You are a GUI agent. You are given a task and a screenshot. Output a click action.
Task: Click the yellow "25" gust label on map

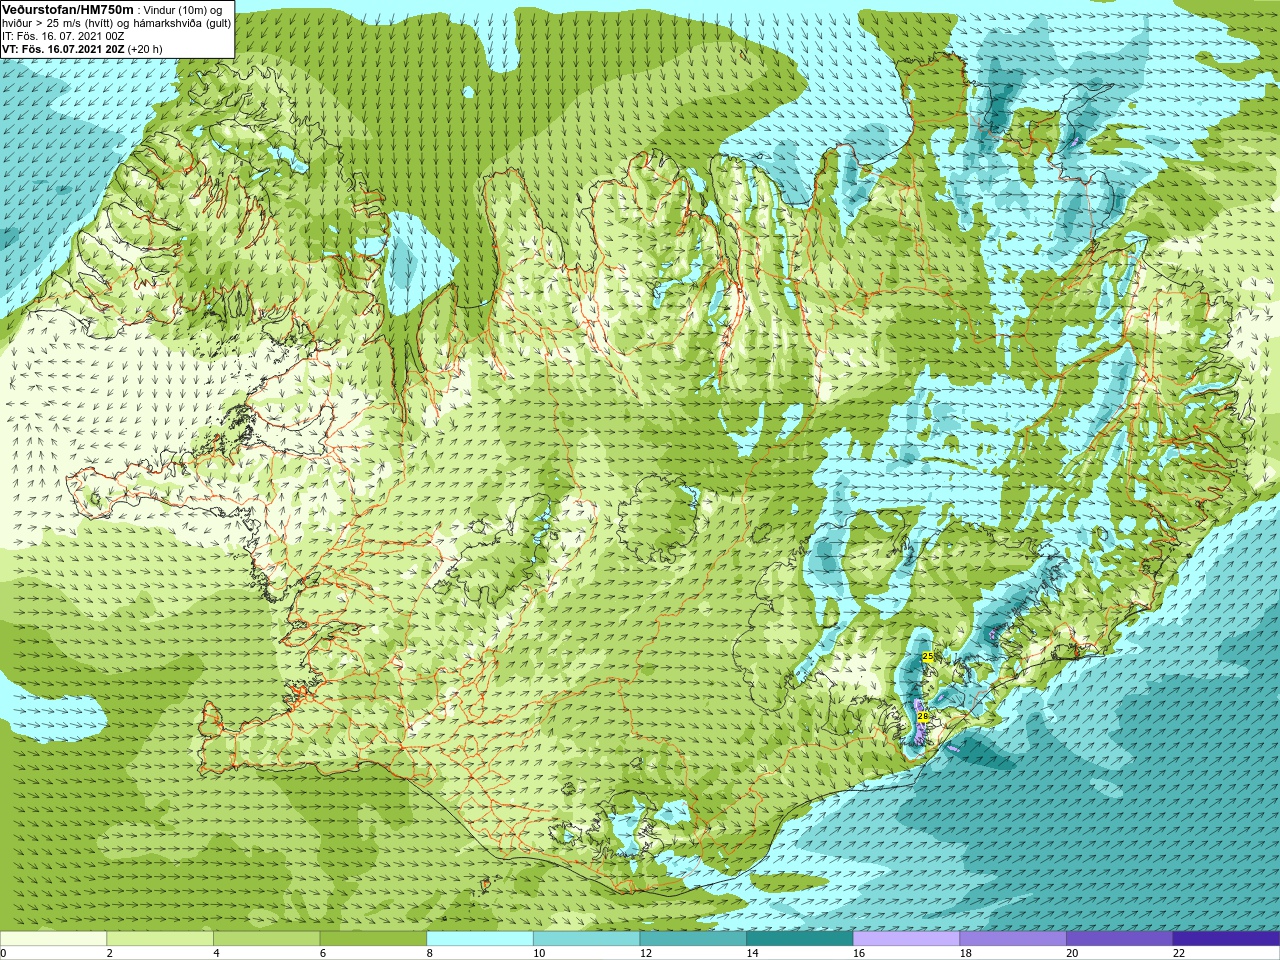coord(928,656)
